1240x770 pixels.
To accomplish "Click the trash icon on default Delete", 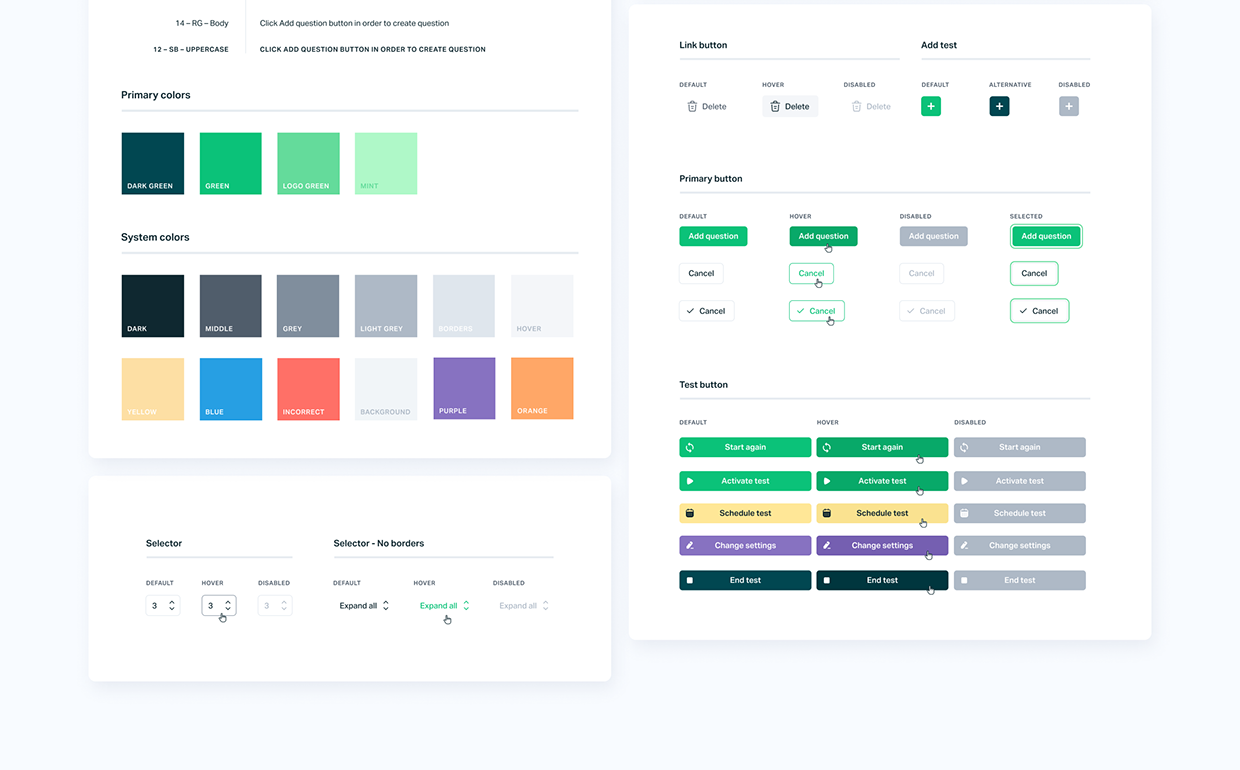I will click(x=692, y=106).
